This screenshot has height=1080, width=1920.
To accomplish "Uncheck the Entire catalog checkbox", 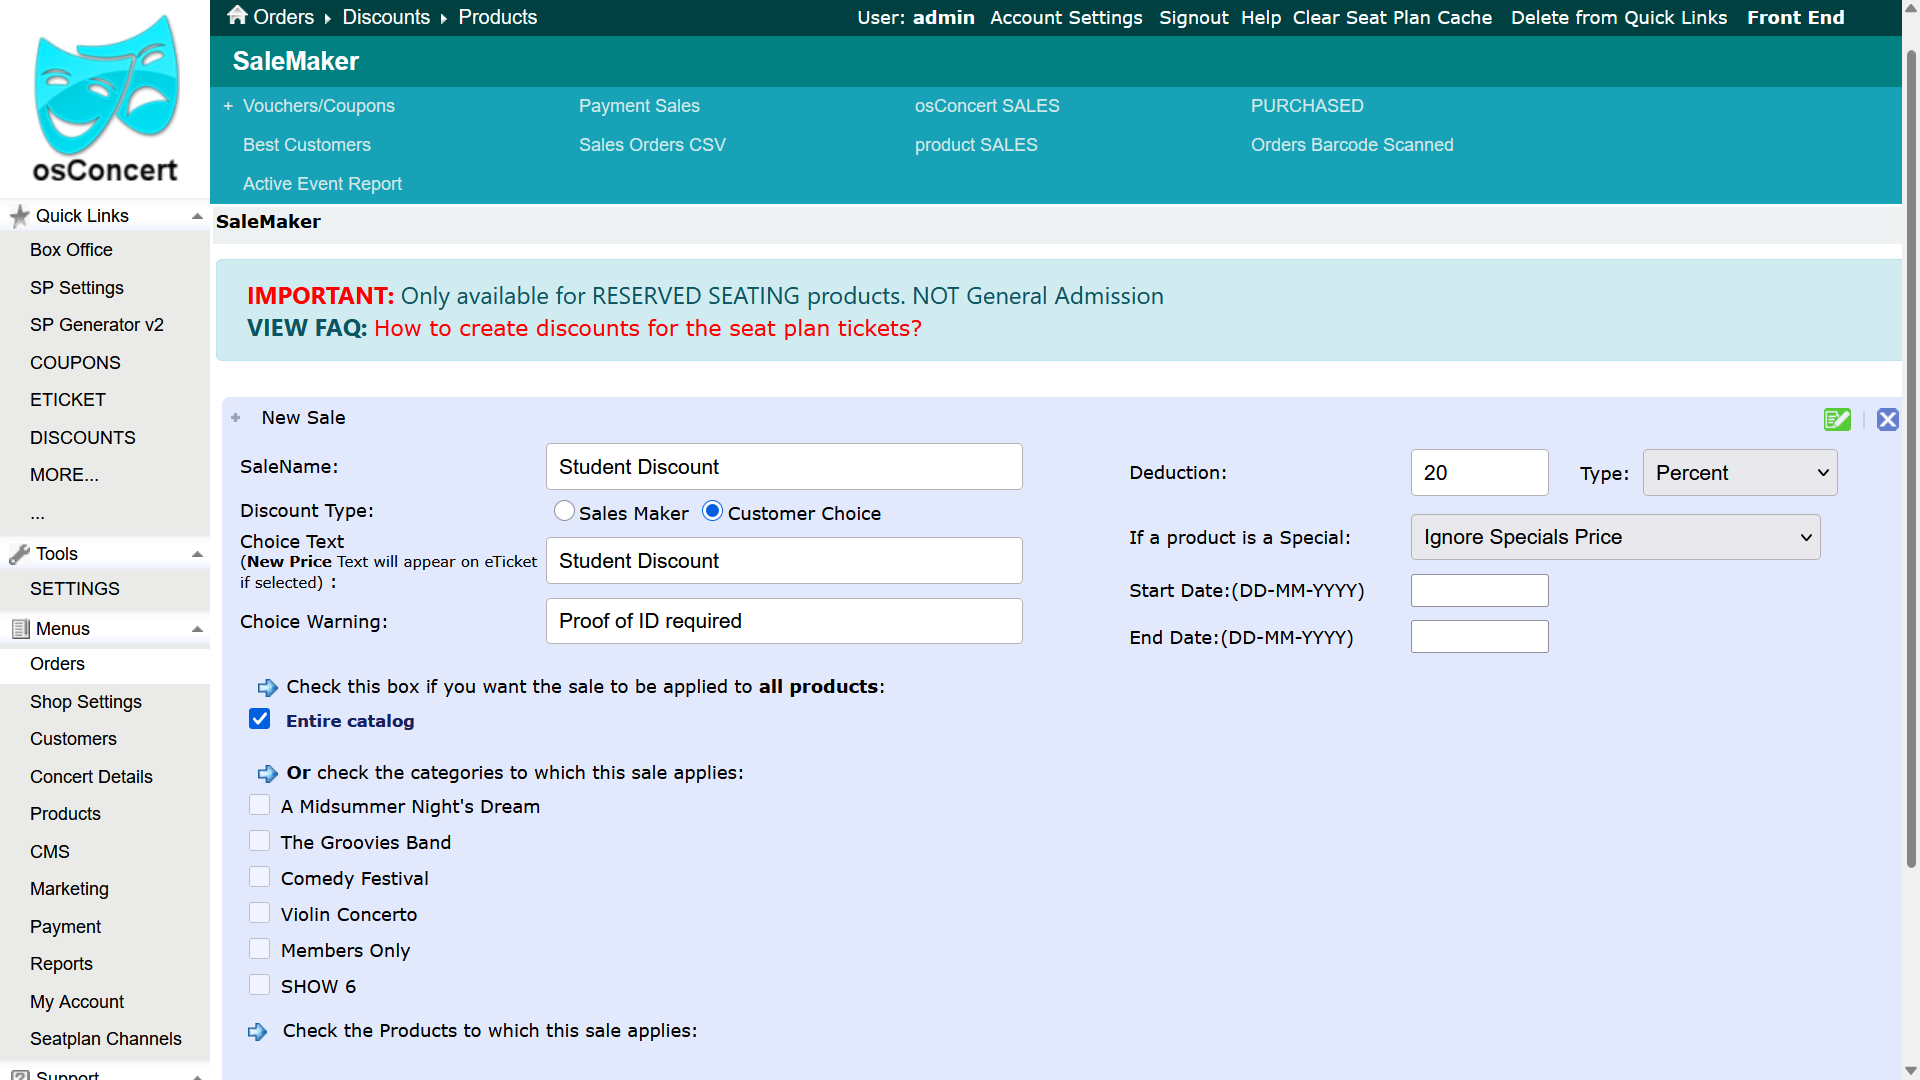I will [260, 719].
